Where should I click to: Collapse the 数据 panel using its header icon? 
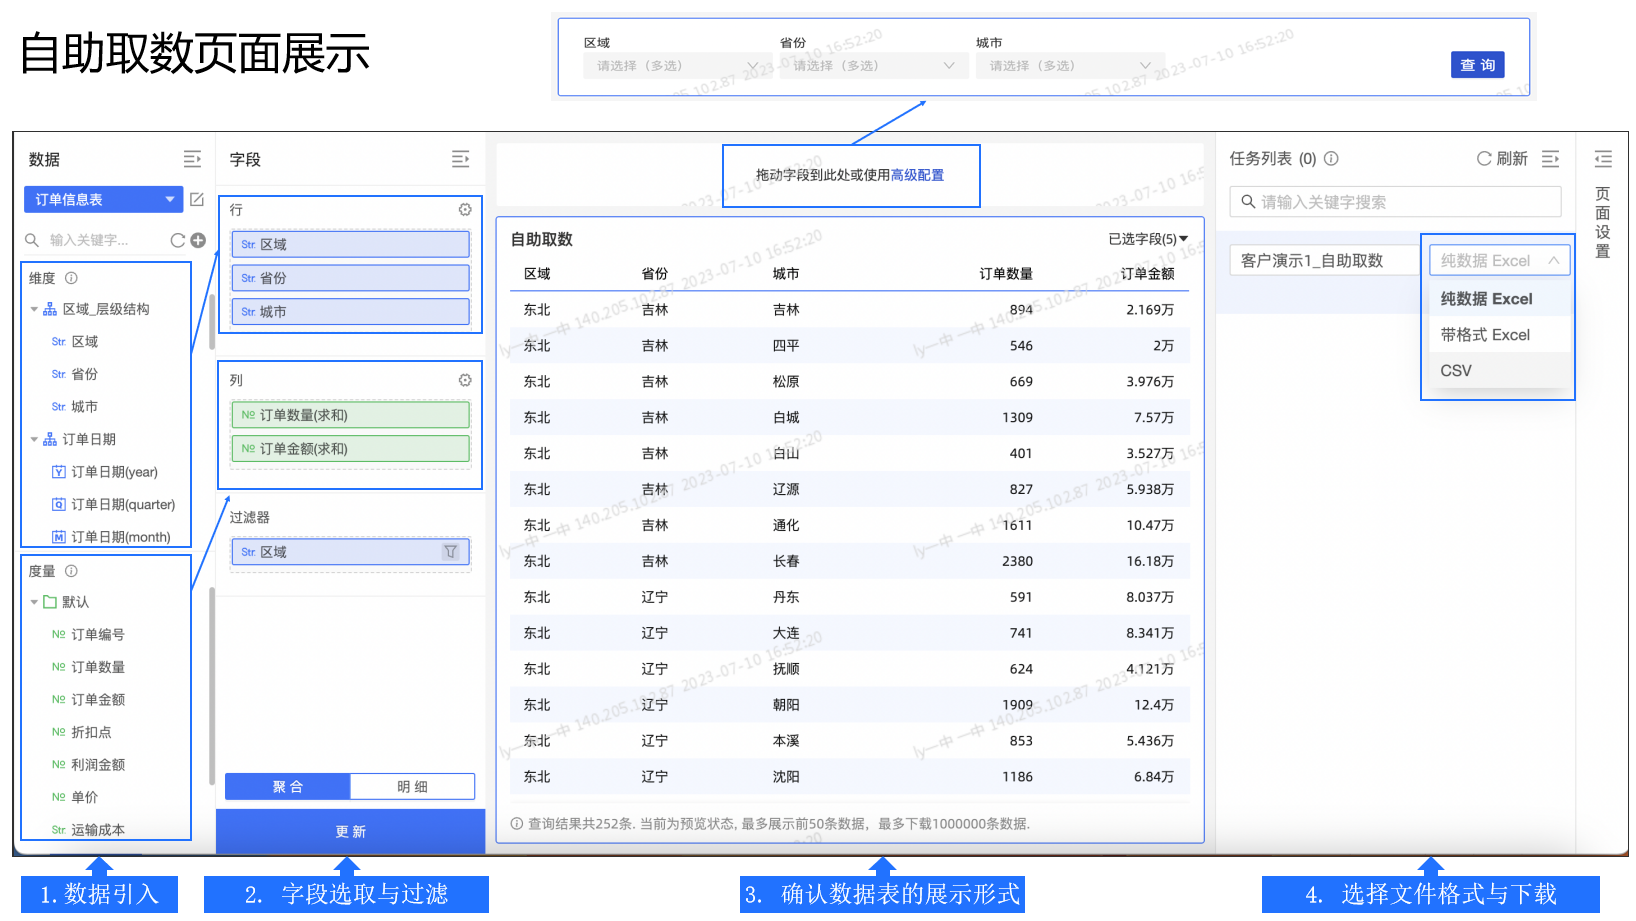tap(192, 159)
